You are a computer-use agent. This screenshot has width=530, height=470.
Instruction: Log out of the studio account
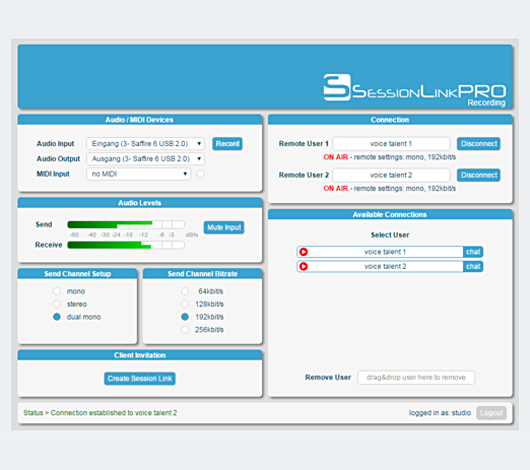tap(491, 413)
